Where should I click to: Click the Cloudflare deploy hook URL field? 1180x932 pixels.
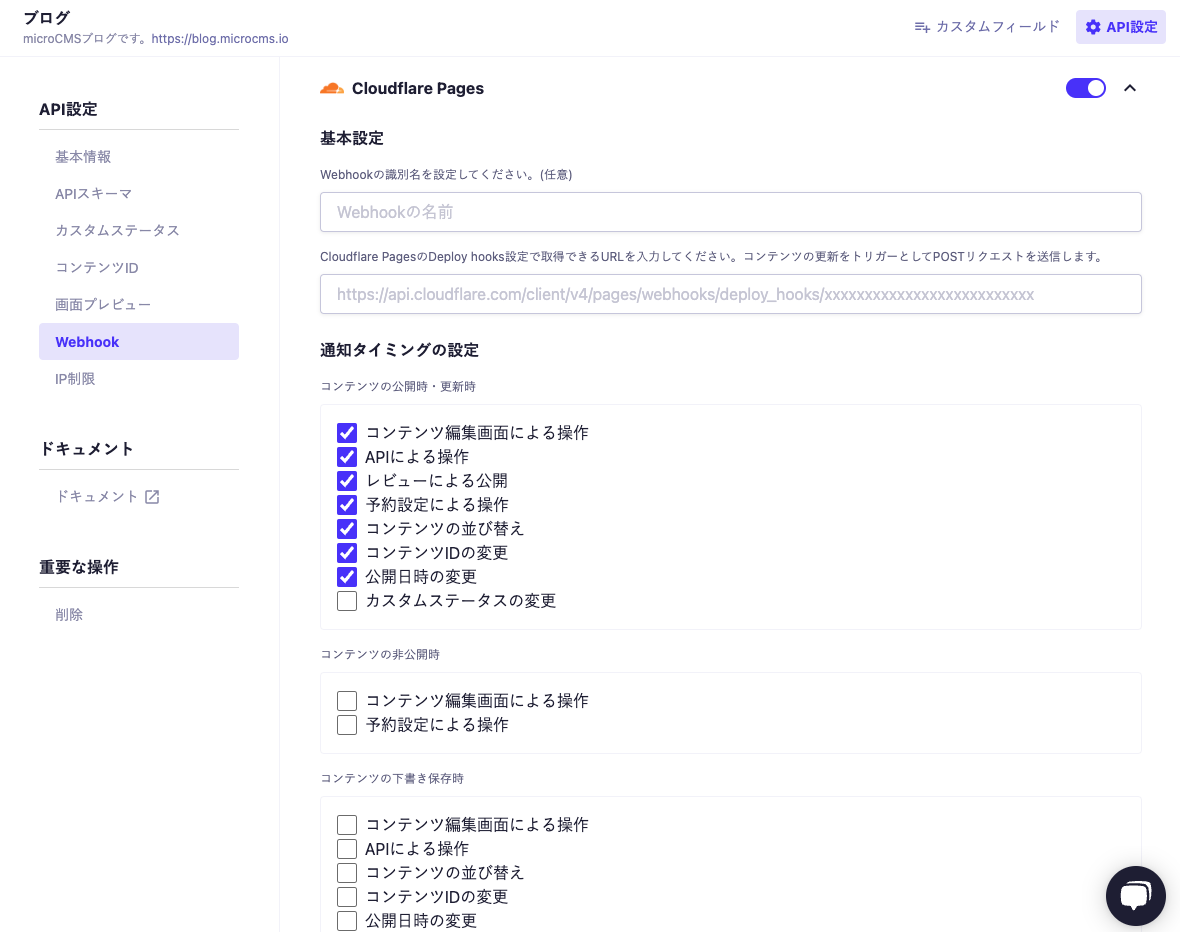(x=730, y=295)
